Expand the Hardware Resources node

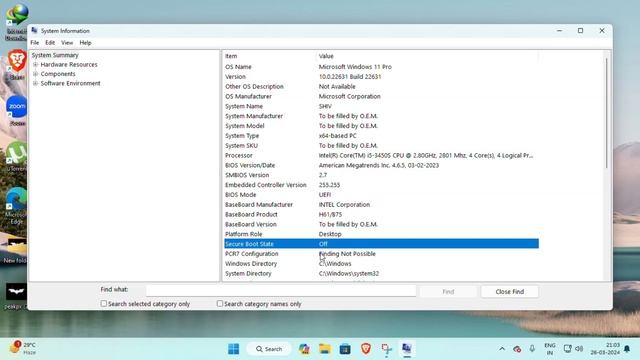[x=36, y=64]
